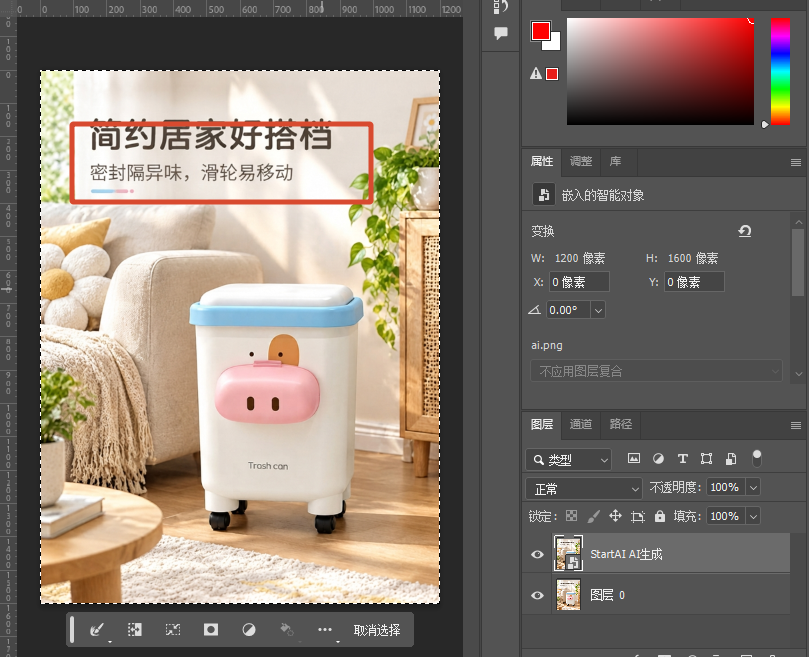Open the opacity dropdown arrow
Viewport: 809px width, 657px height.
click(753, 487)
